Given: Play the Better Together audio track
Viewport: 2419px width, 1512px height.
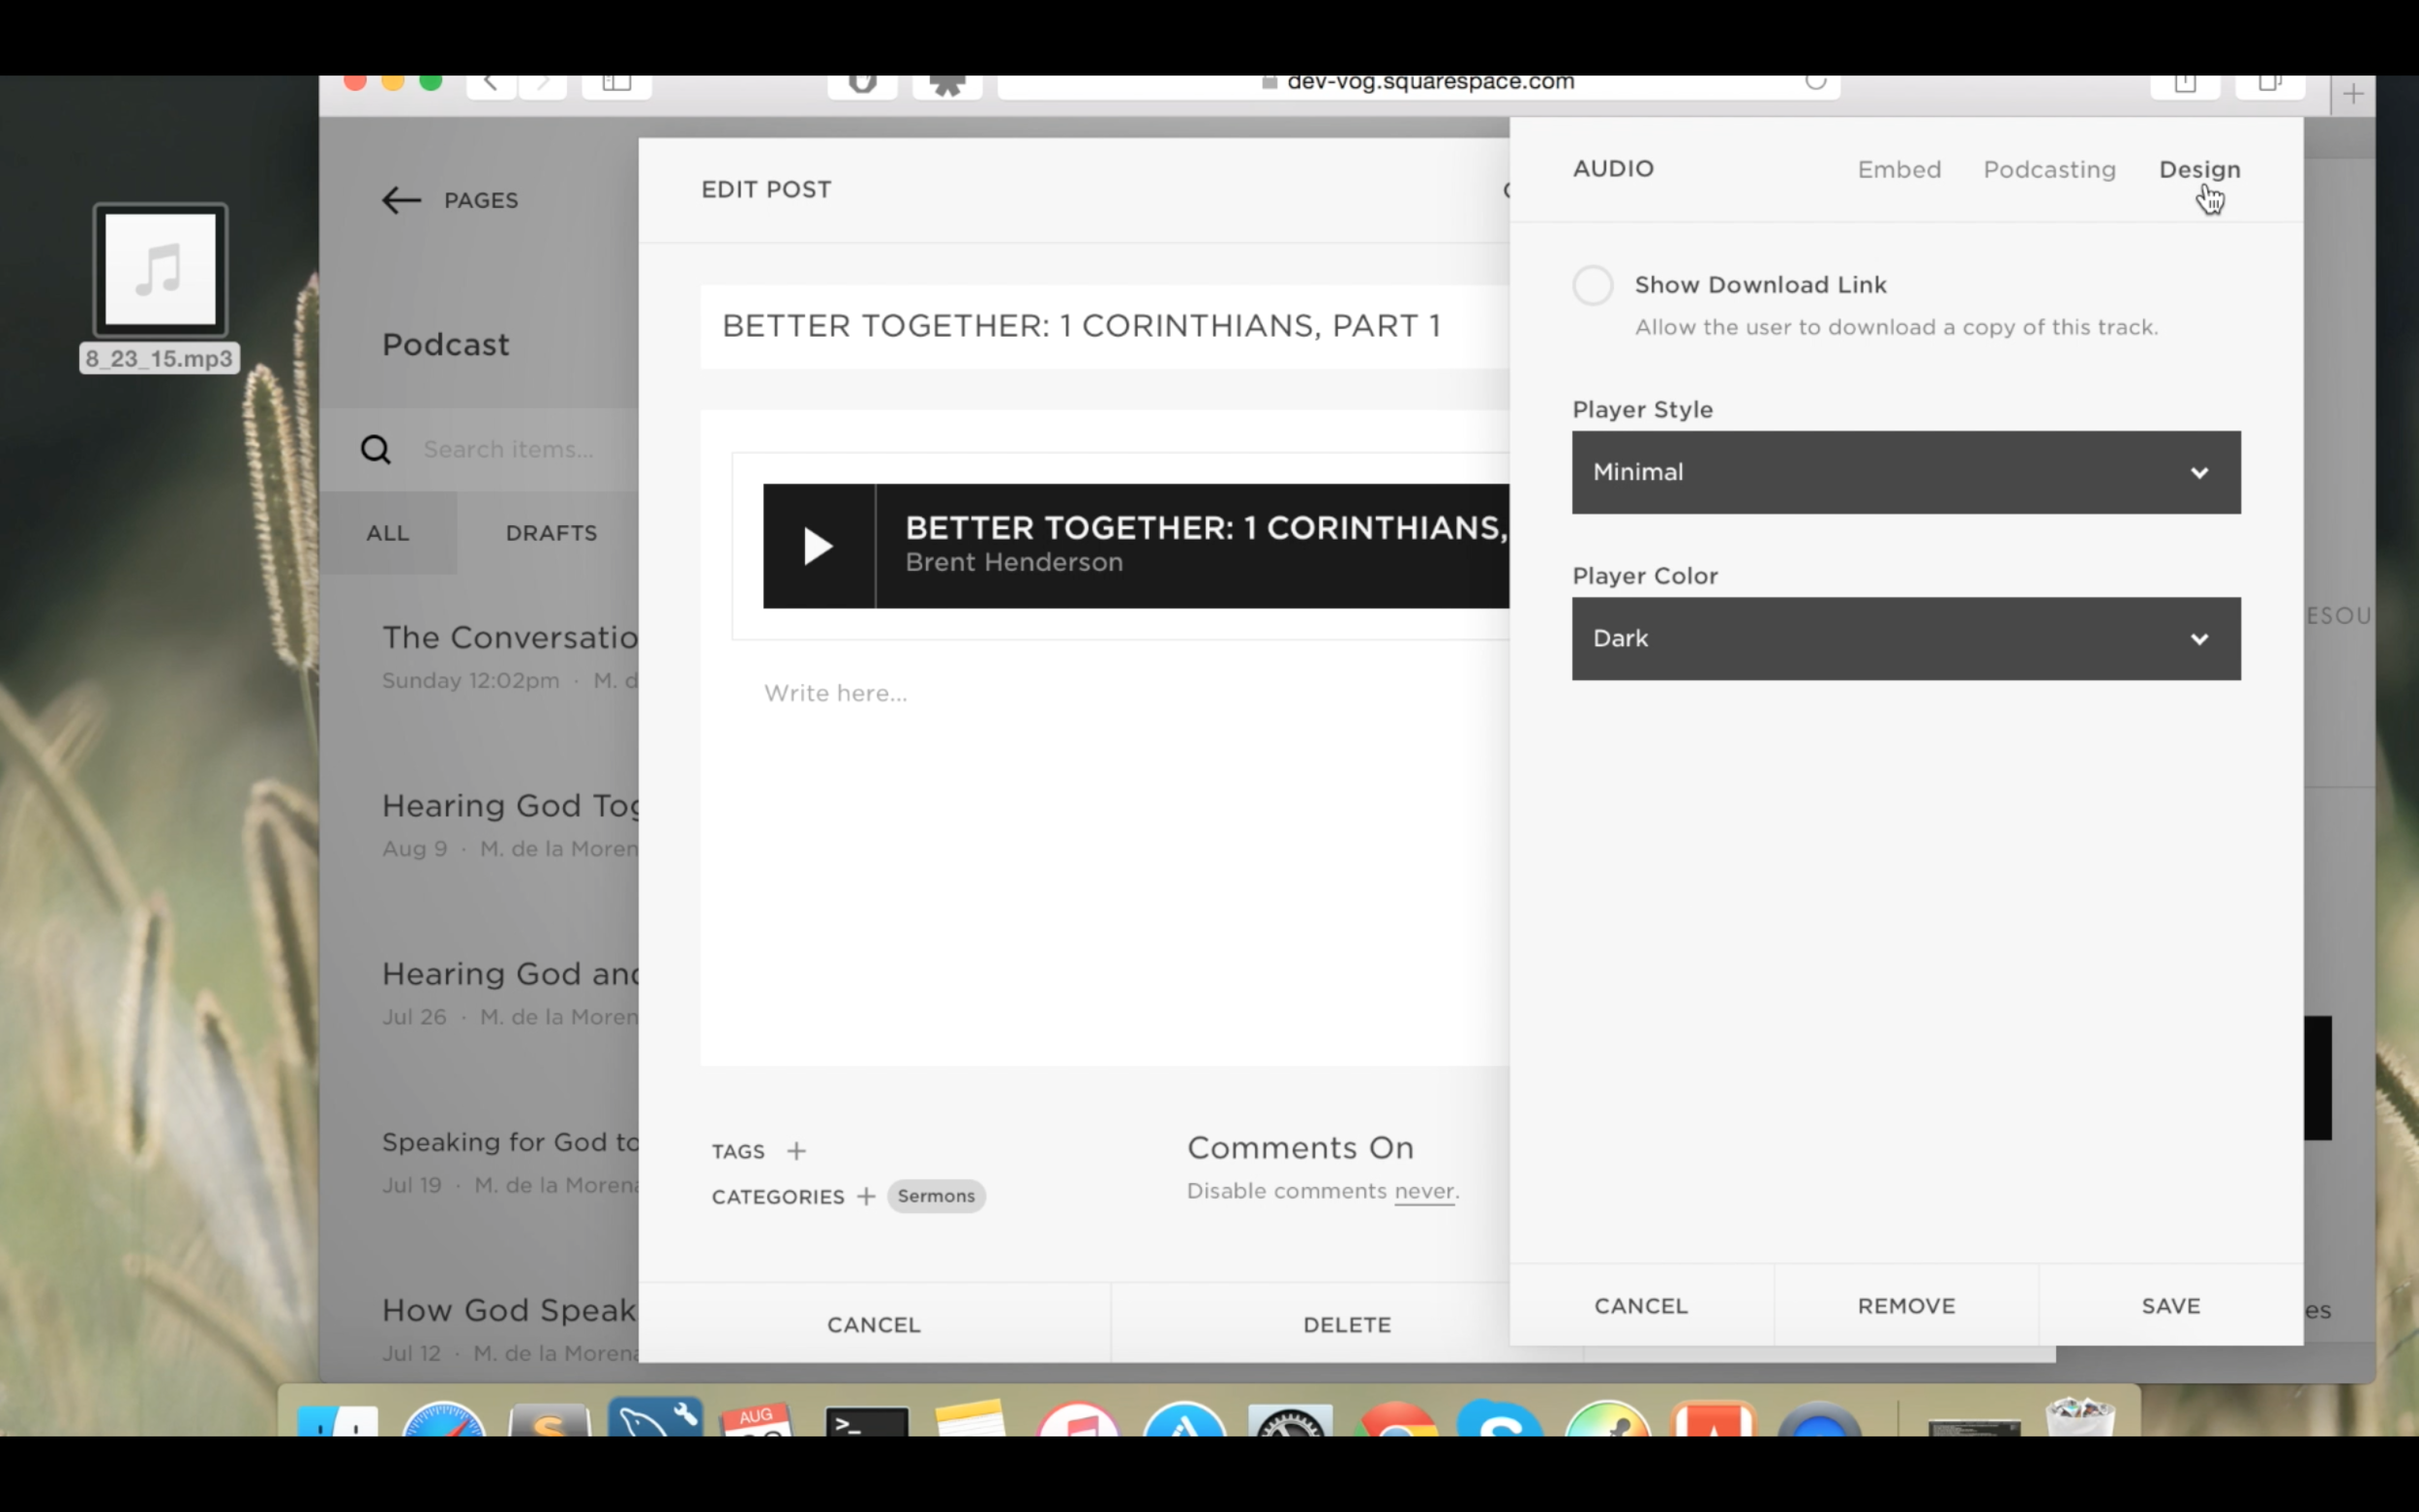Looking at the screenshot, I should (818, 546).
